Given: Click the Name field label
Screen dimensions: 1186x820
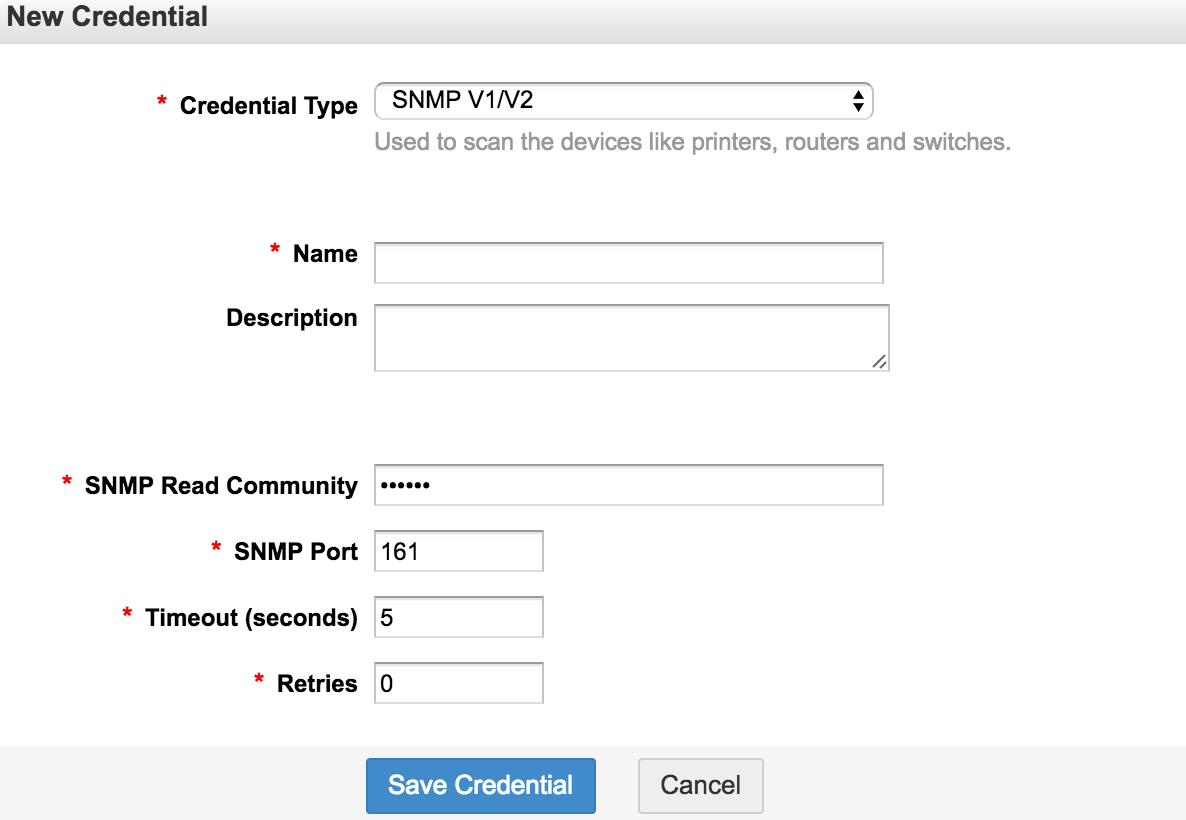Looking at the screenshot, I should 325,254.
